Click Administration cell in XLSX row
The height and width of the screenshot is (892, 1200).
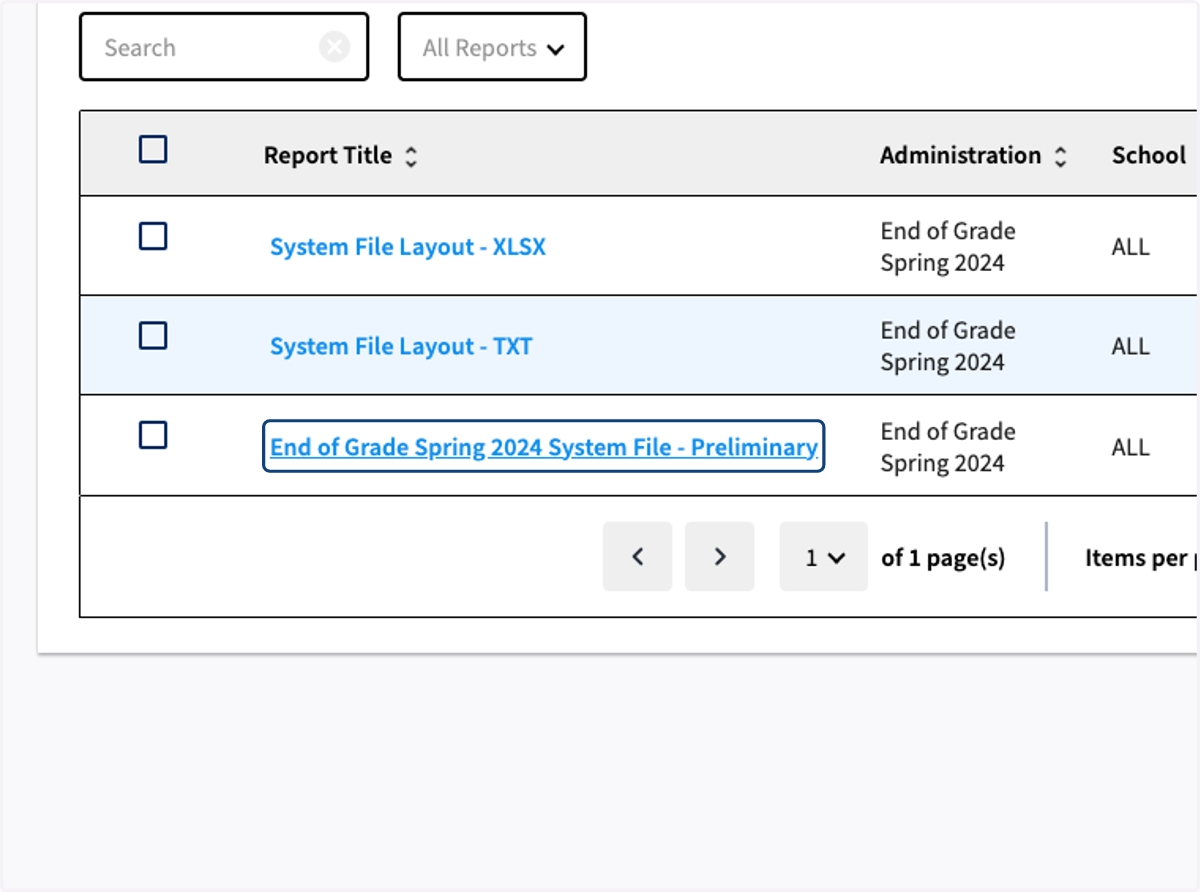948,247
